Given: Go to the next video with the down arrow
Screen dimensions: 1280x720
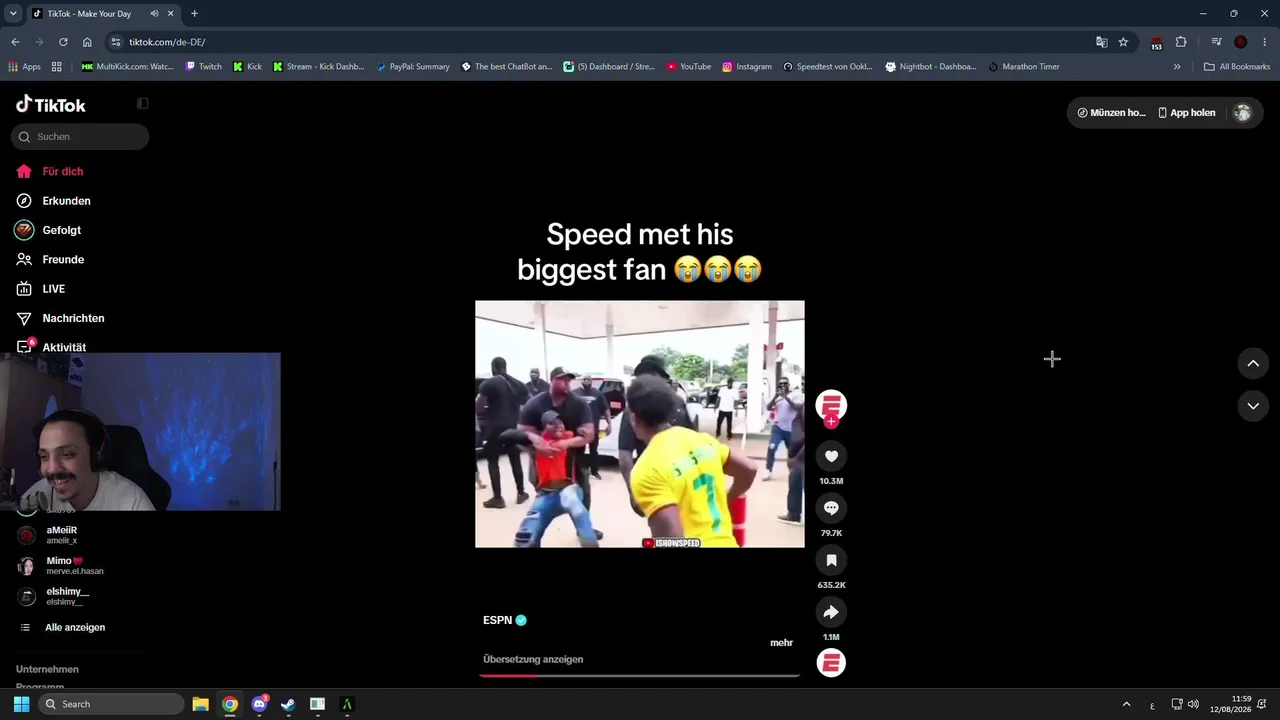Looking at the screenshot, I should (x=1253, y=406).
